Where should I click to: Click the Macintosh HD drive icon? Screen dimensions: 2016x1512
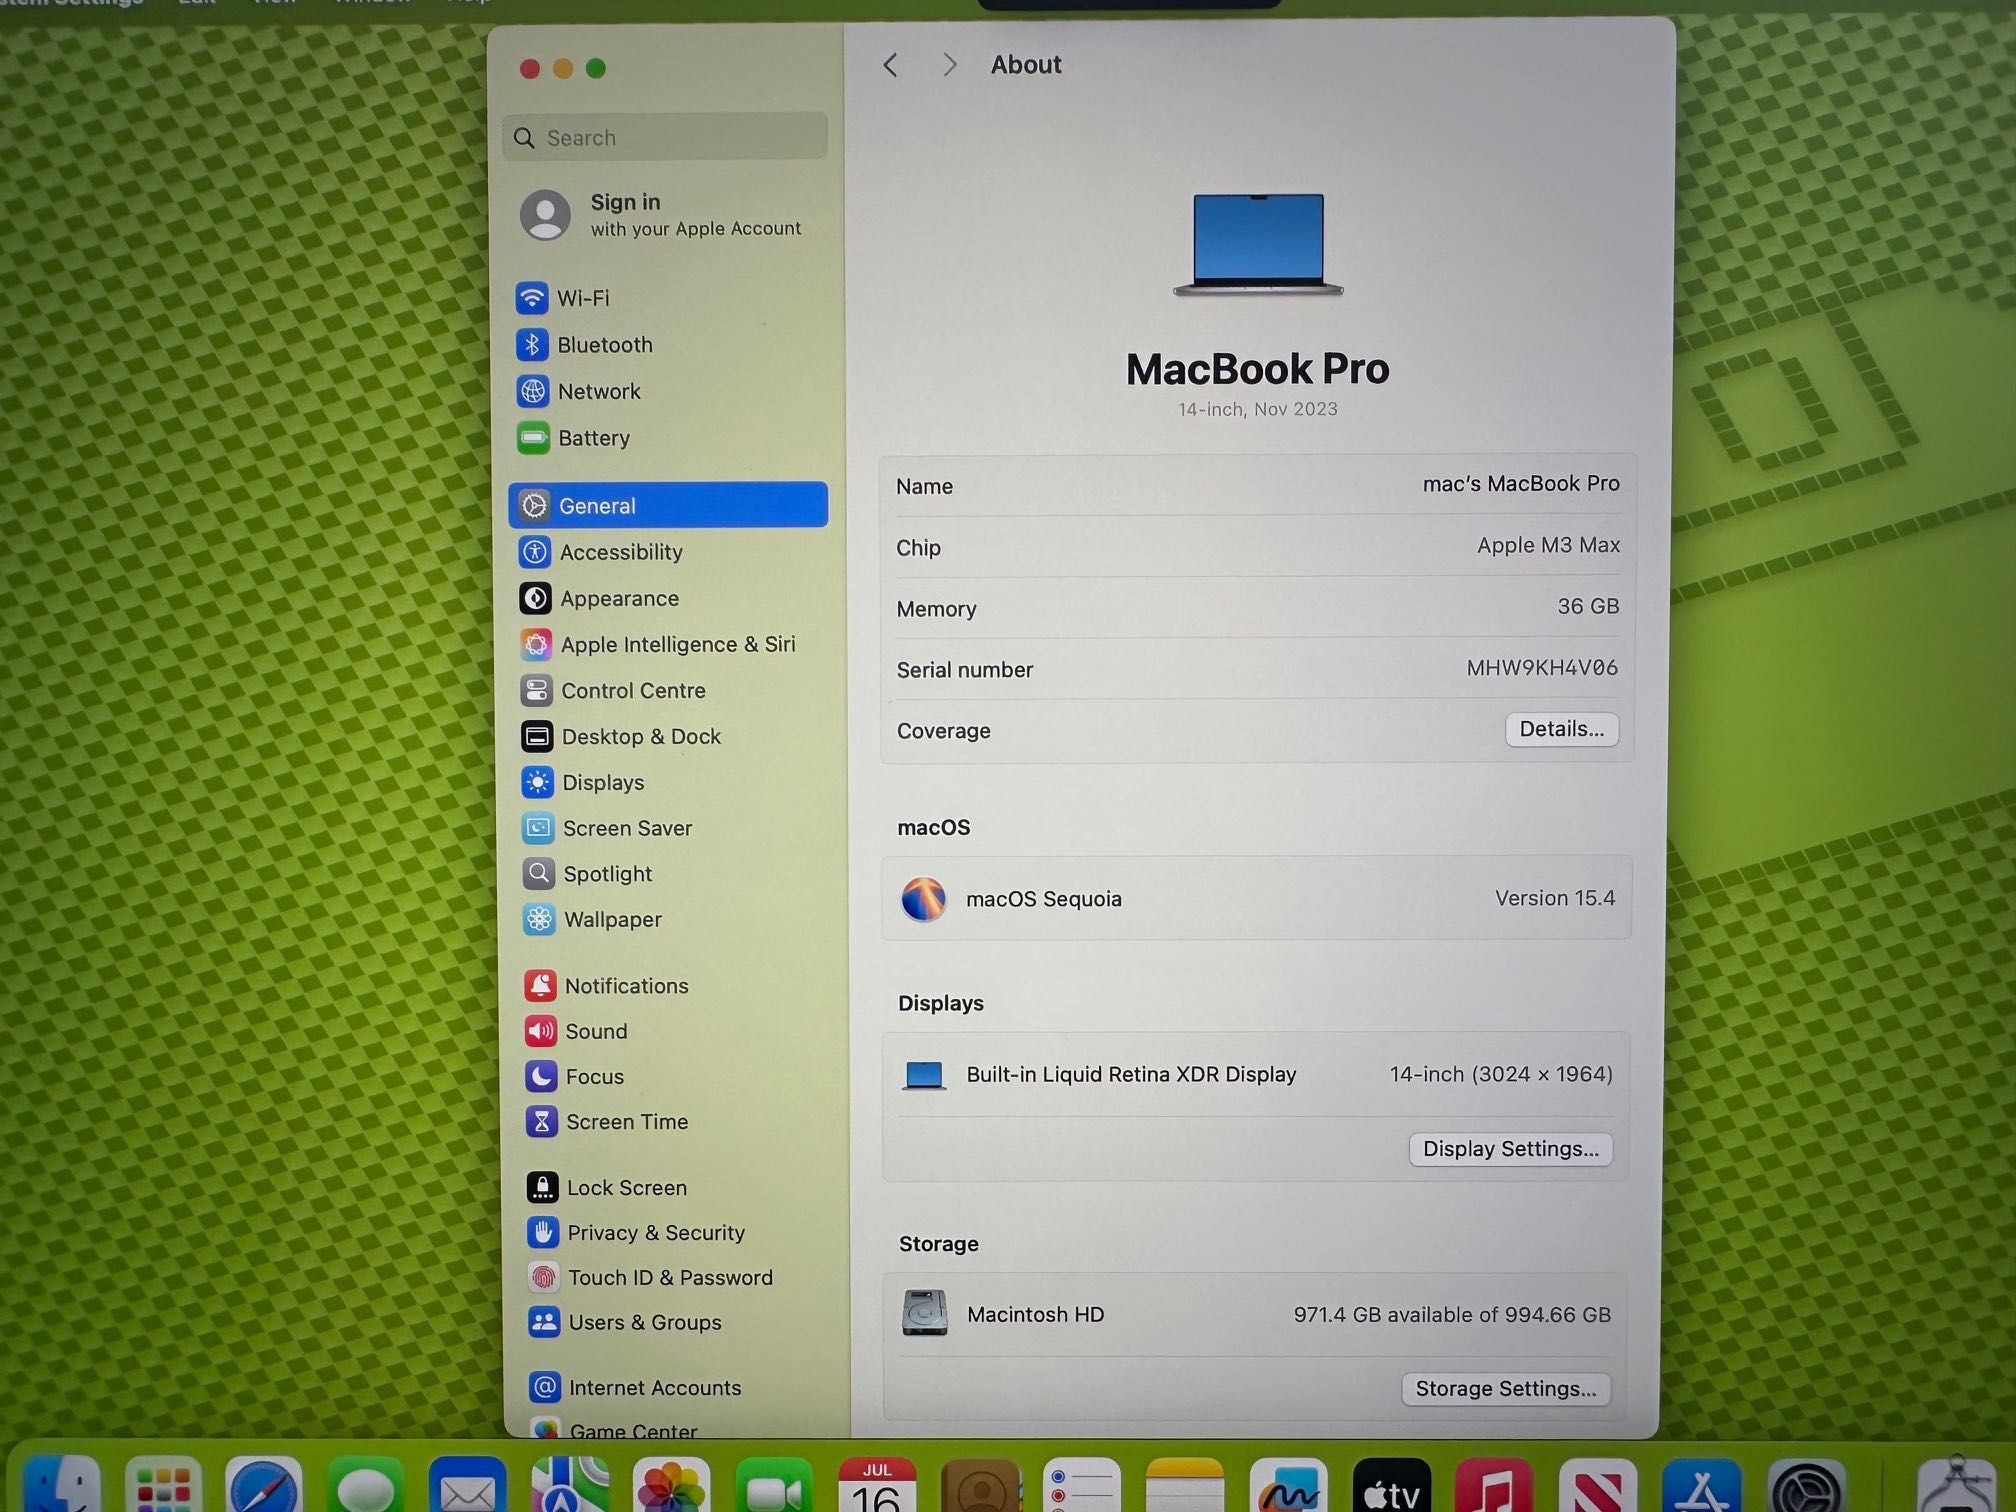point(924,1313)
